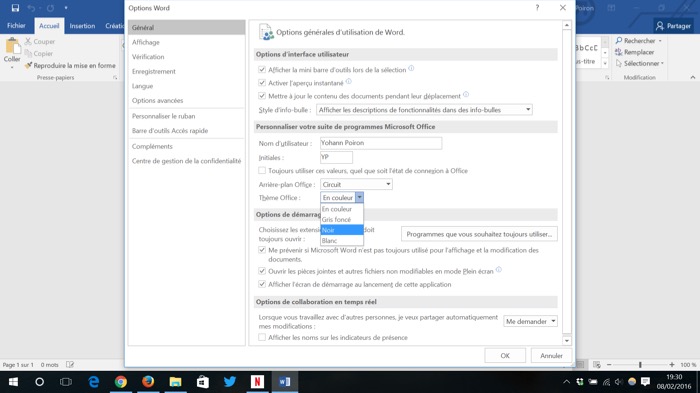Click the Coller paste icon
The image size is (700, 393).
coord(12,46)
